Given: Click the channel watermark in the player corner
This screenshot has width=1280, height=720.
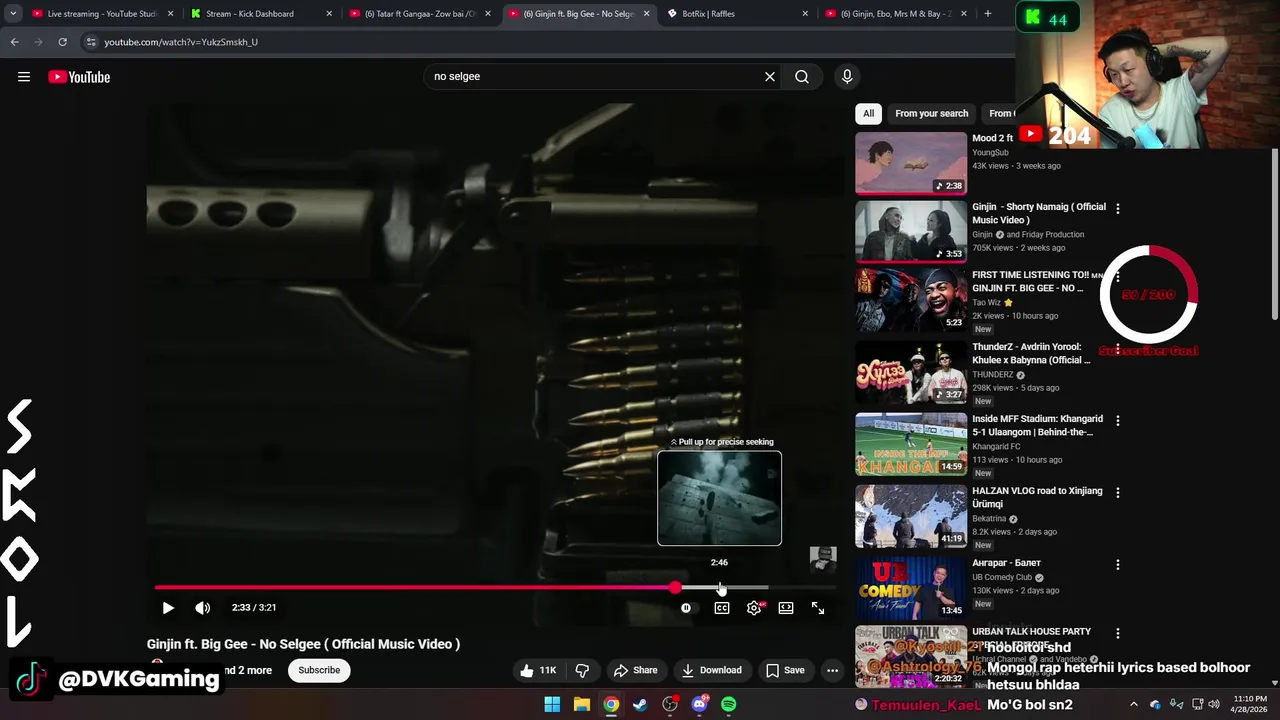Looking at the screenshot, I should [823, 560].
